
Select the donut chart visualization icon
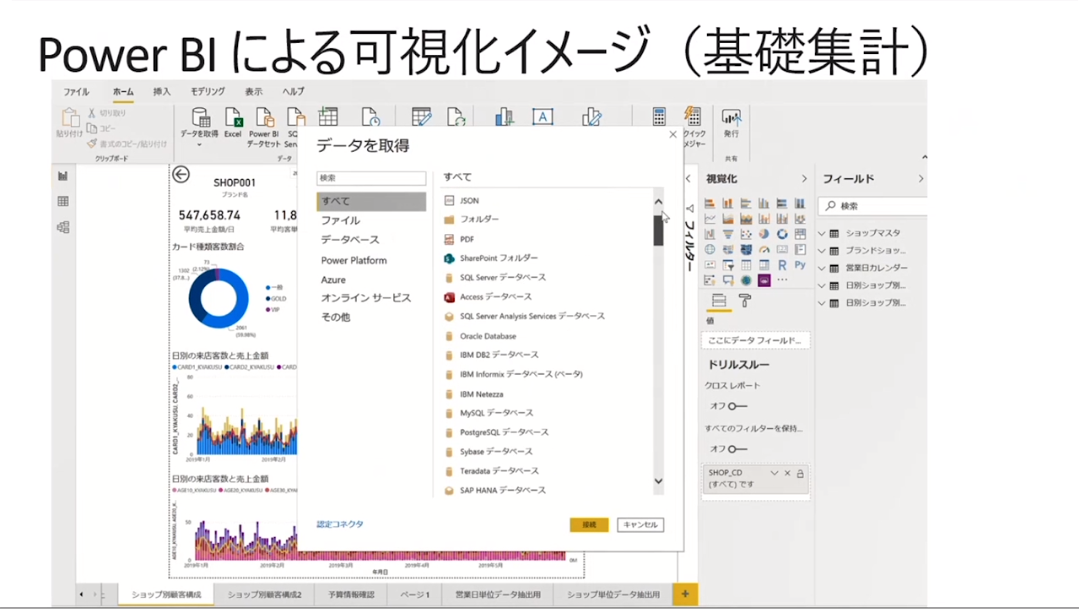click(782, 234)
